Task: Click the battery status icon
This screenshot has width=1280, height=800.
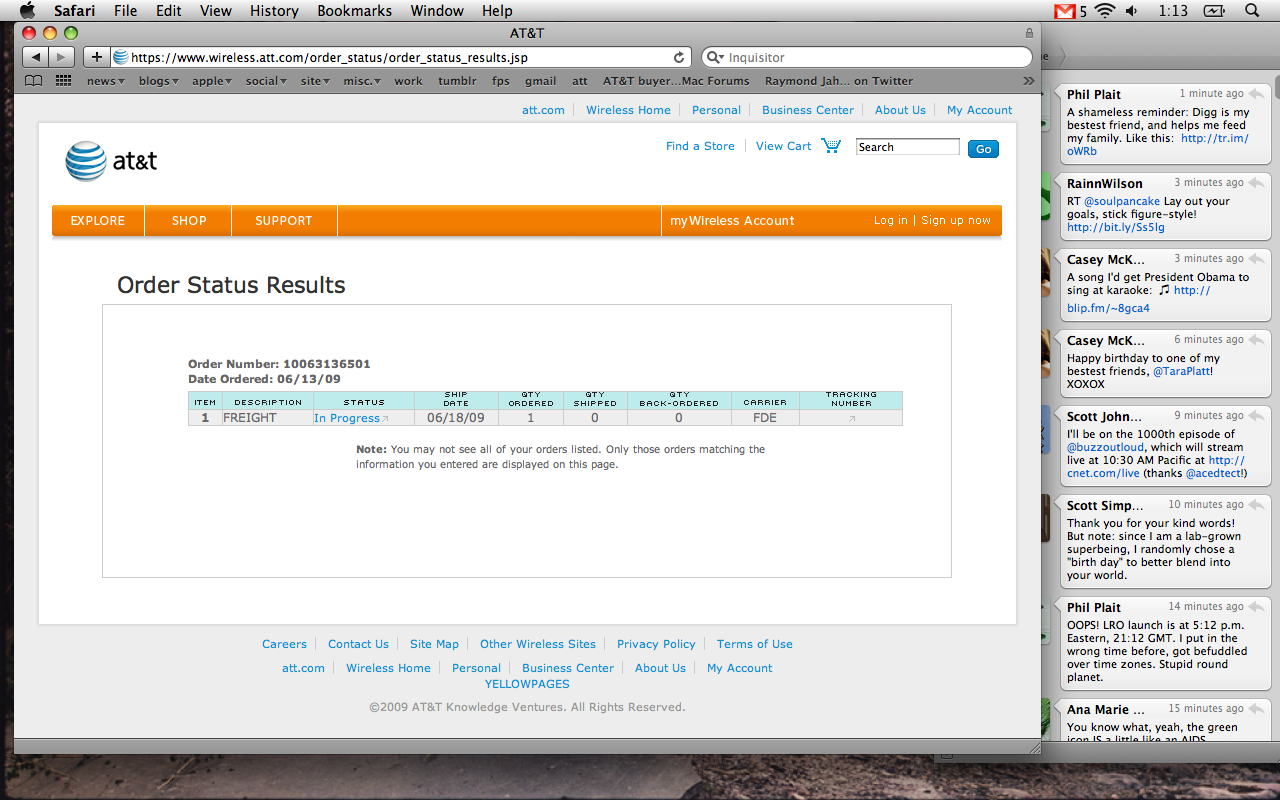Action: (1214, 11)
